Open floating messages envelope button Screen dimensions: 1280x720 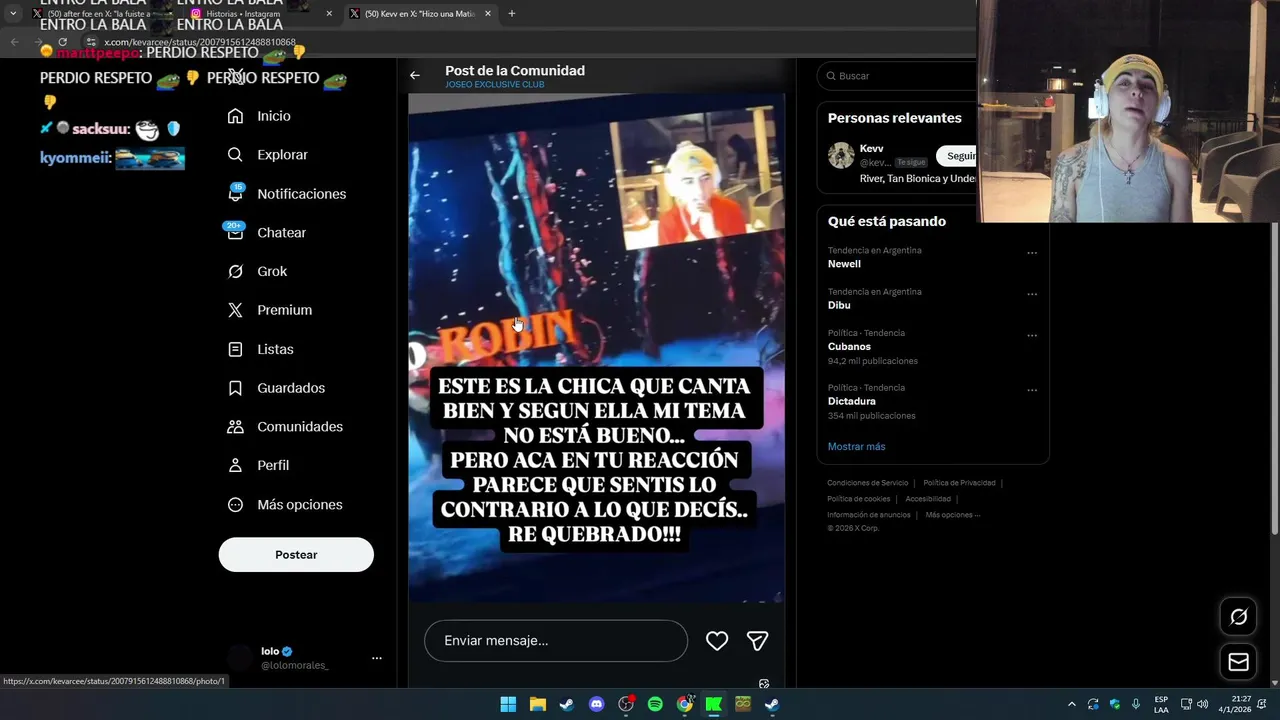tap(1238, 662)
